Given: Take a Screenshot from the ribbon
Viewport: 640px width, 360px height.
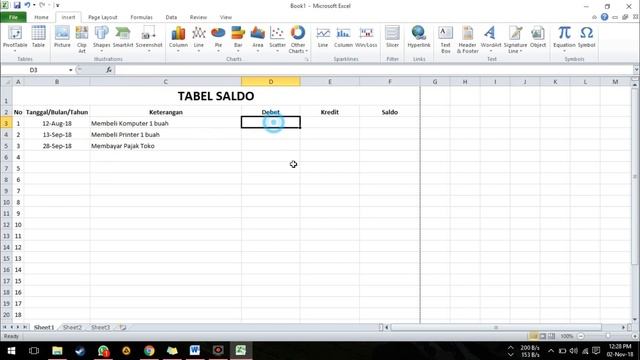Looking at the screenshot, I should point(149,38).
